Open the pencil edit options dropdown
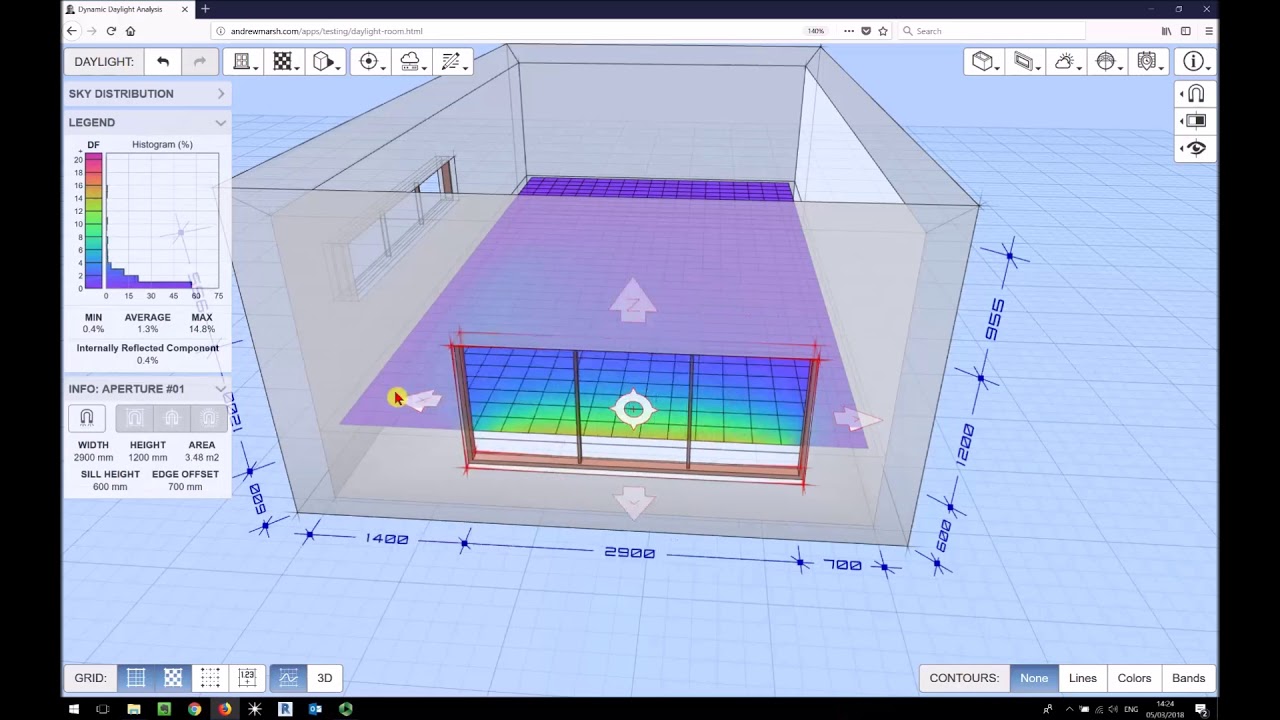This screenshot has width=1280, height=720. (x=452, y=62)
